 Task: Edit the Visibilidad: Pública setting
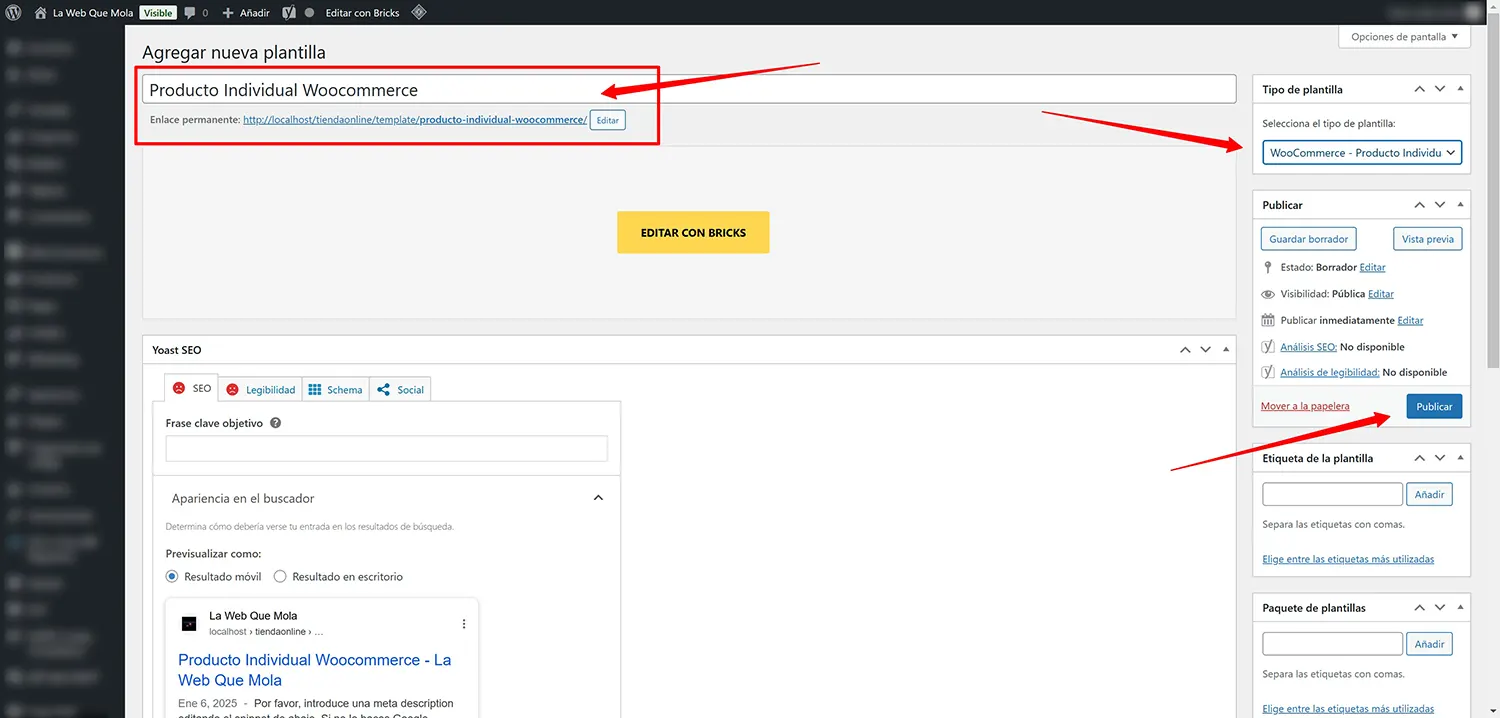tap(1380, 294)
